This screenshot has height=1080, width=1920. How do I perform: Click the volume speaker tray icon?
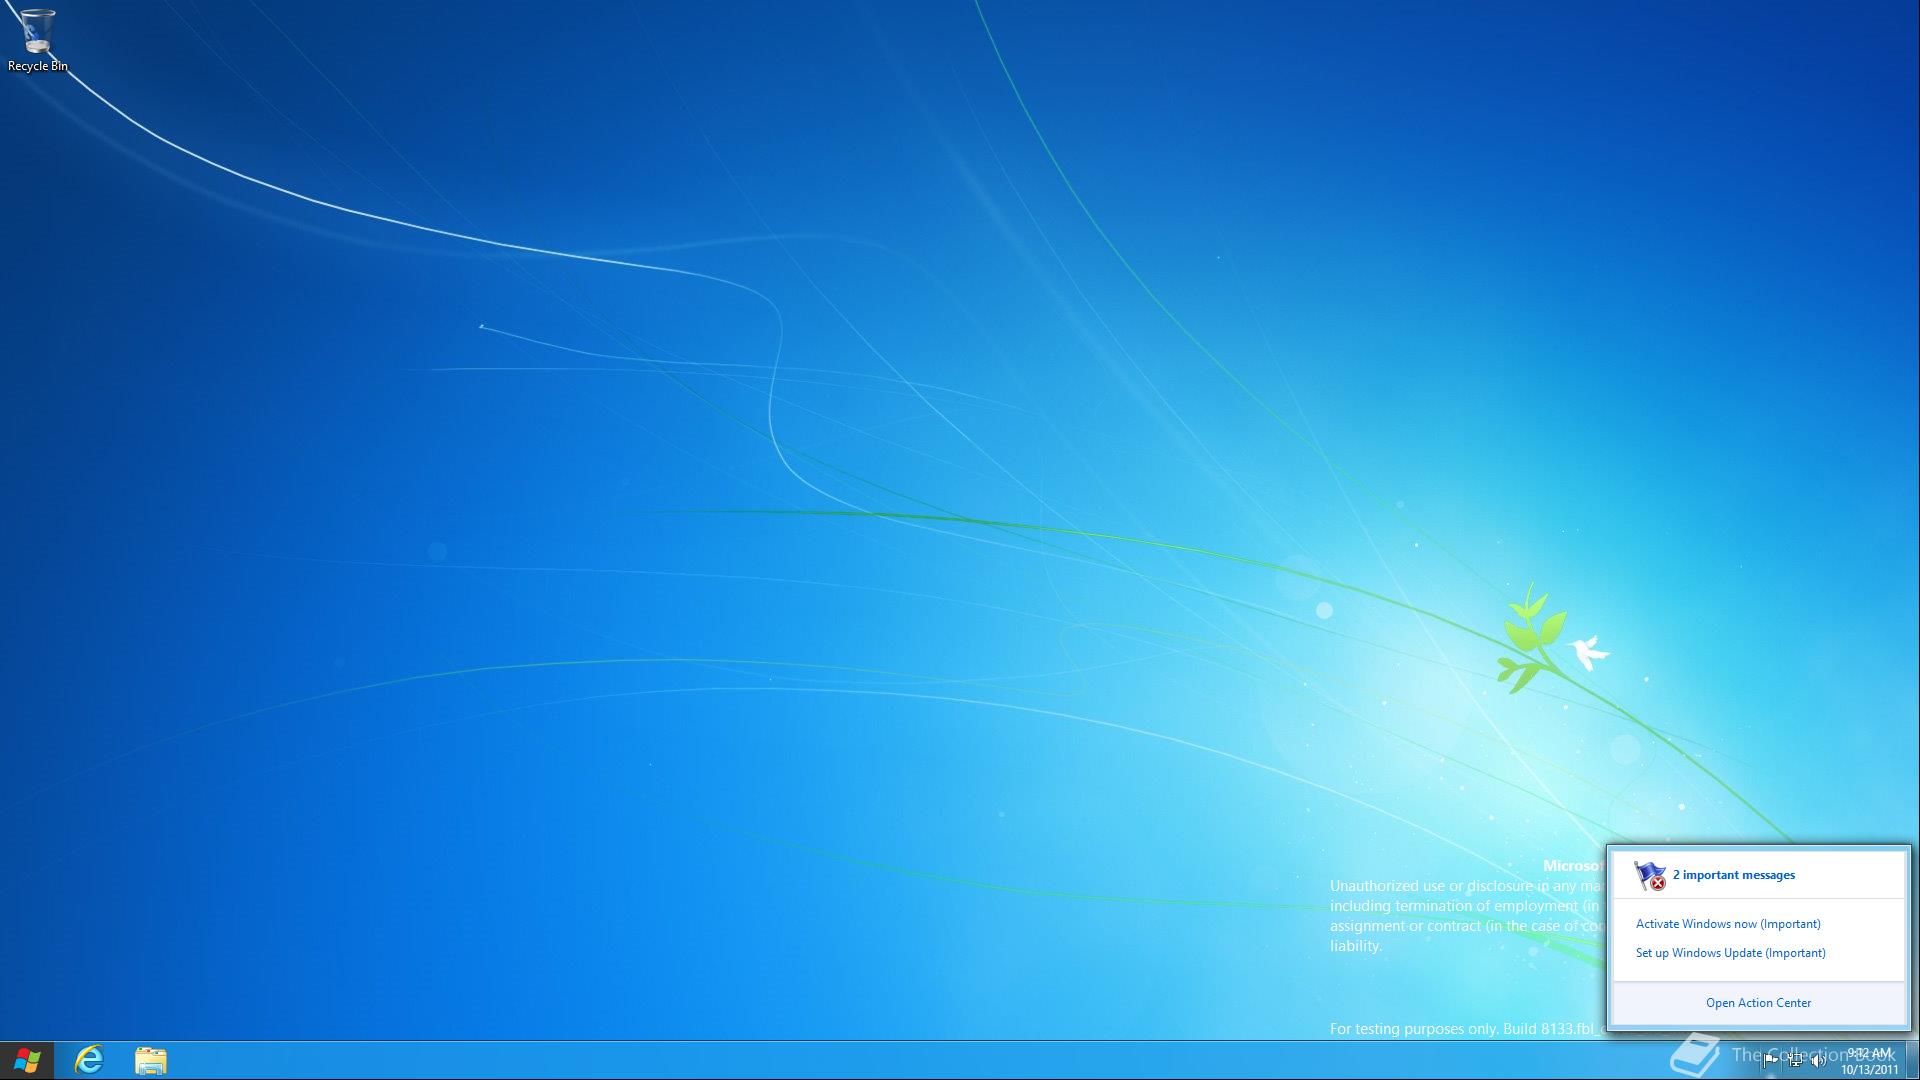pyautogui.click(x=1818, y=1060)
